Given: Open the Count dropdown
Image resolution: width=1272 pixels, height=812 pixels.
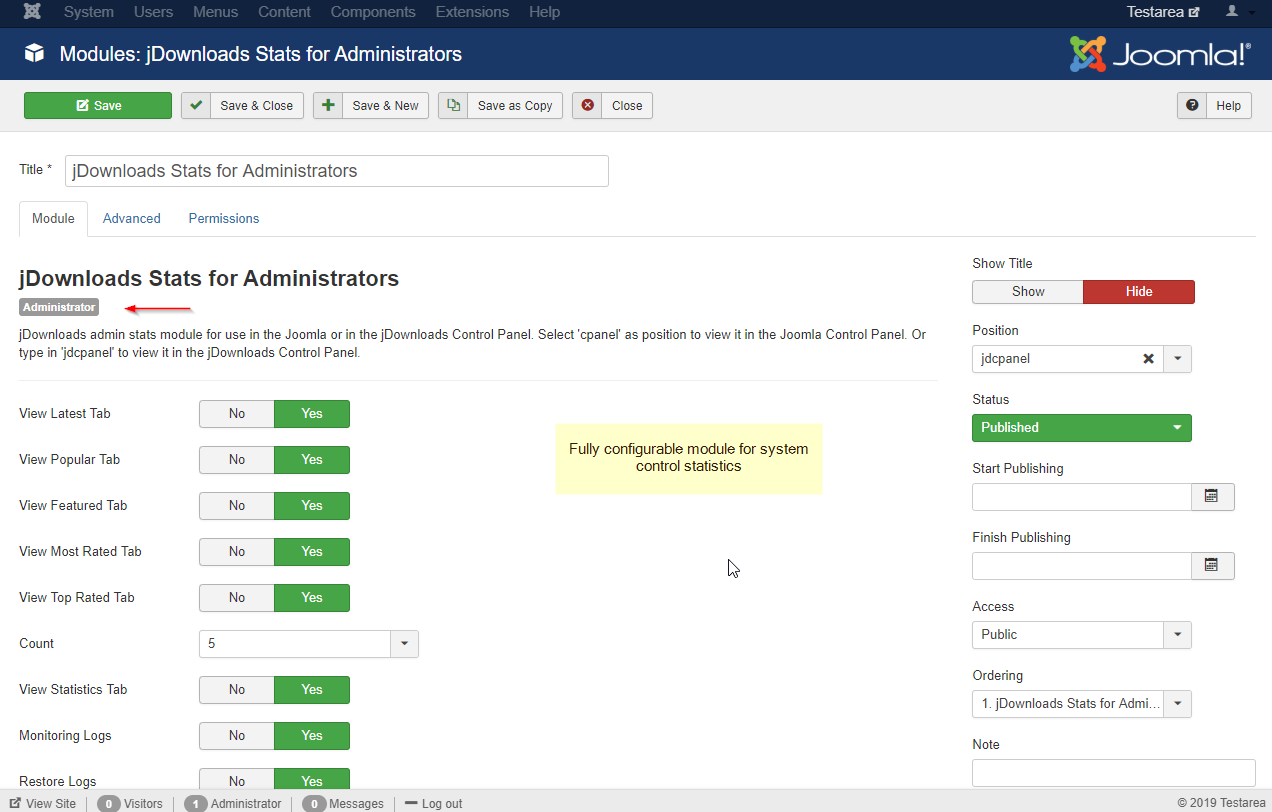Looking at the screenshot, I should (x=308, y=644).
